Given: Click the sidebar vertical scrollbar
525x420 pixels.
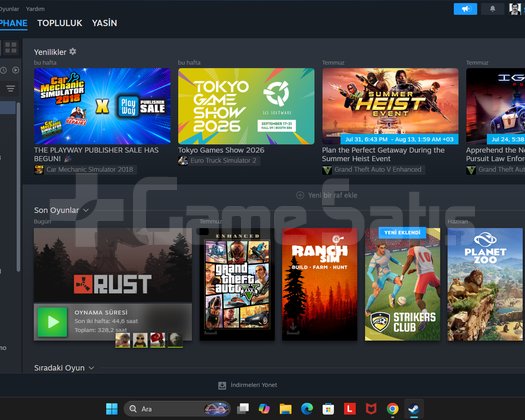Looking at the screenshot, I should tap(18, 188).
